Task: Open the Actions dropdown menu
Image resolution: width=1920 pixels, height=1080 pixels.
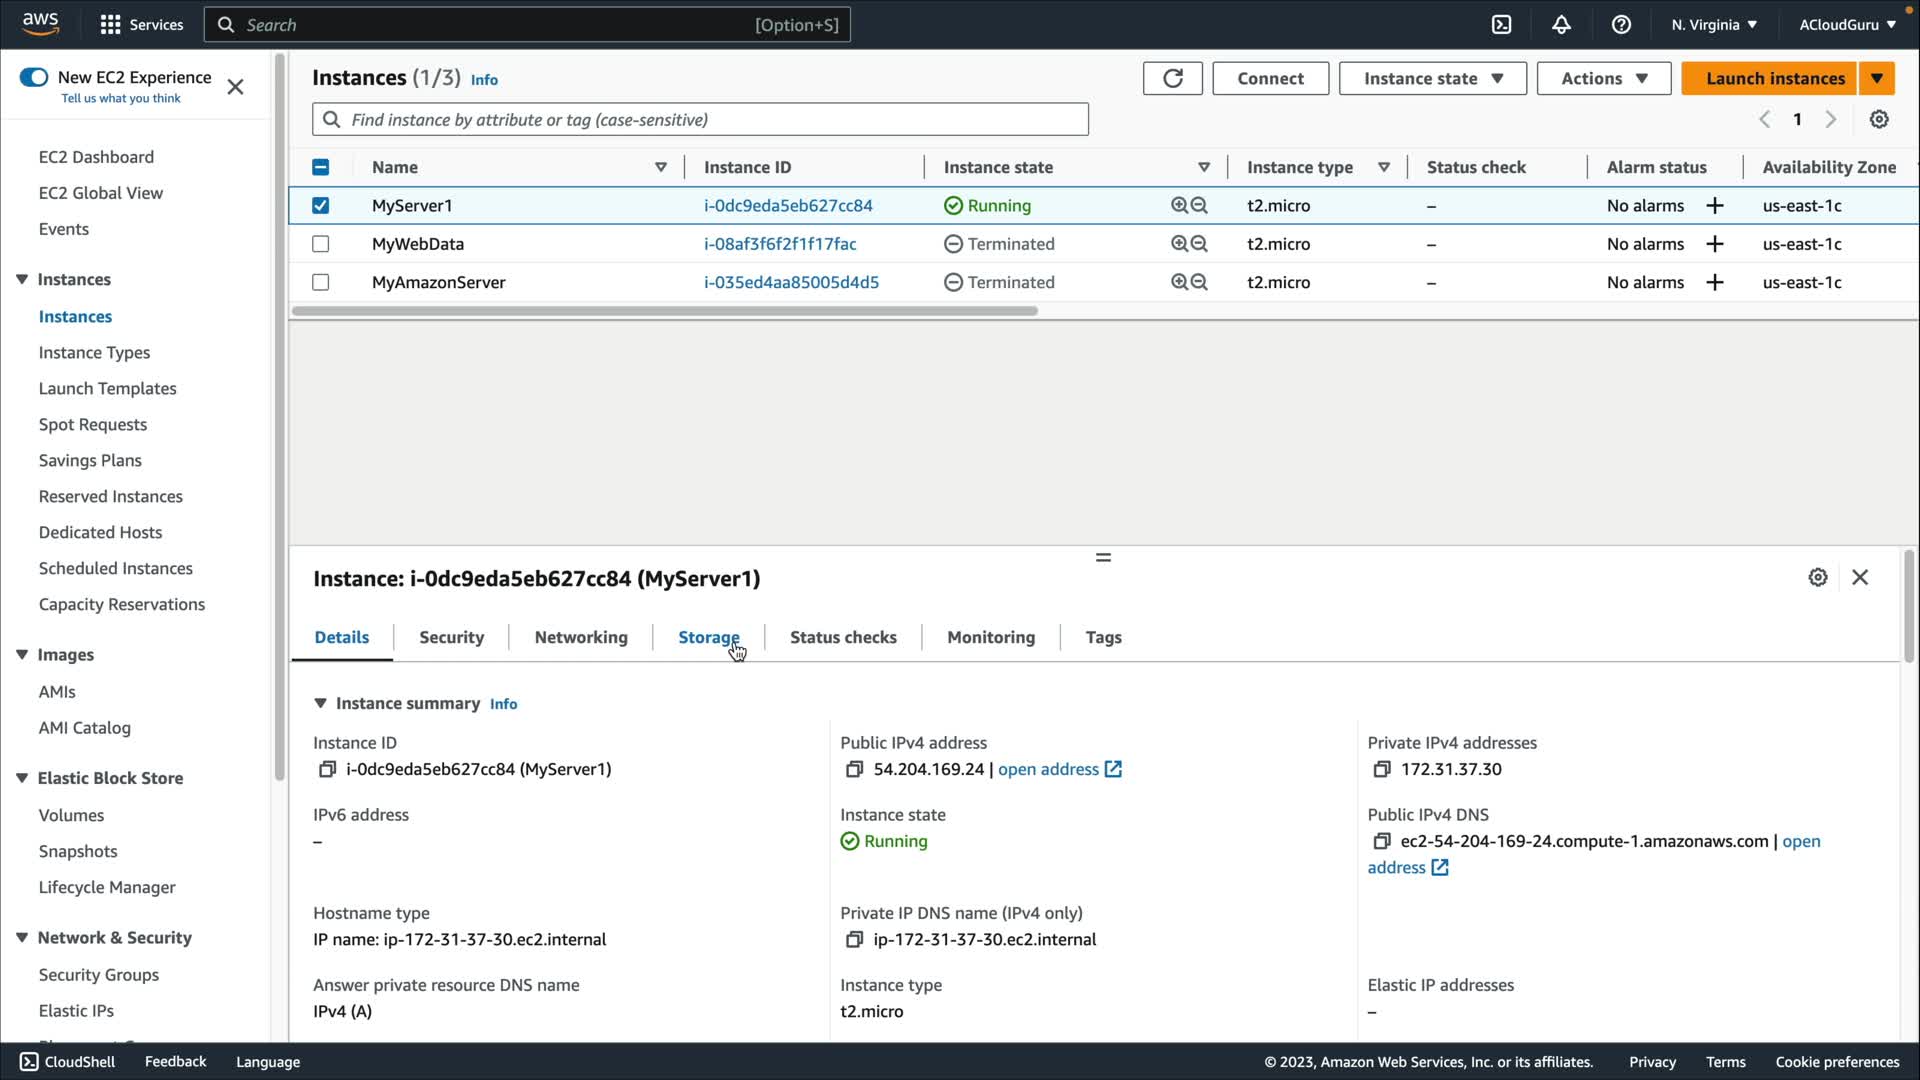Action: point(1603,78)
